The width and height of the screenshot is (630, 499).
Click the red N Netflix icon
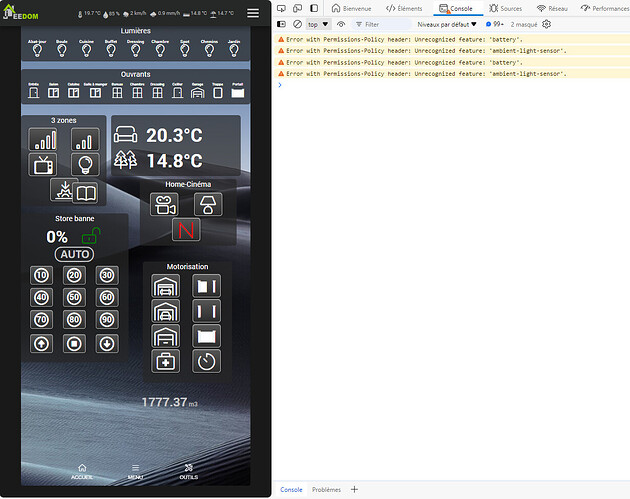[x=186, y=230]
